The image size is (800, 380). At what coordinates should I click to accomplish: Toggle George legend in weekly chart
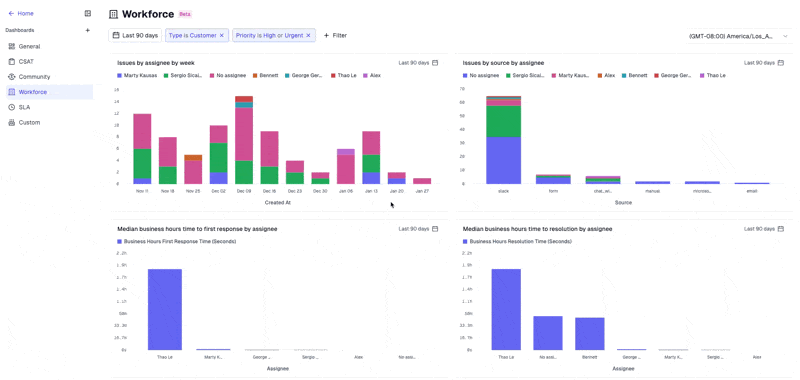tap(304, 75)
